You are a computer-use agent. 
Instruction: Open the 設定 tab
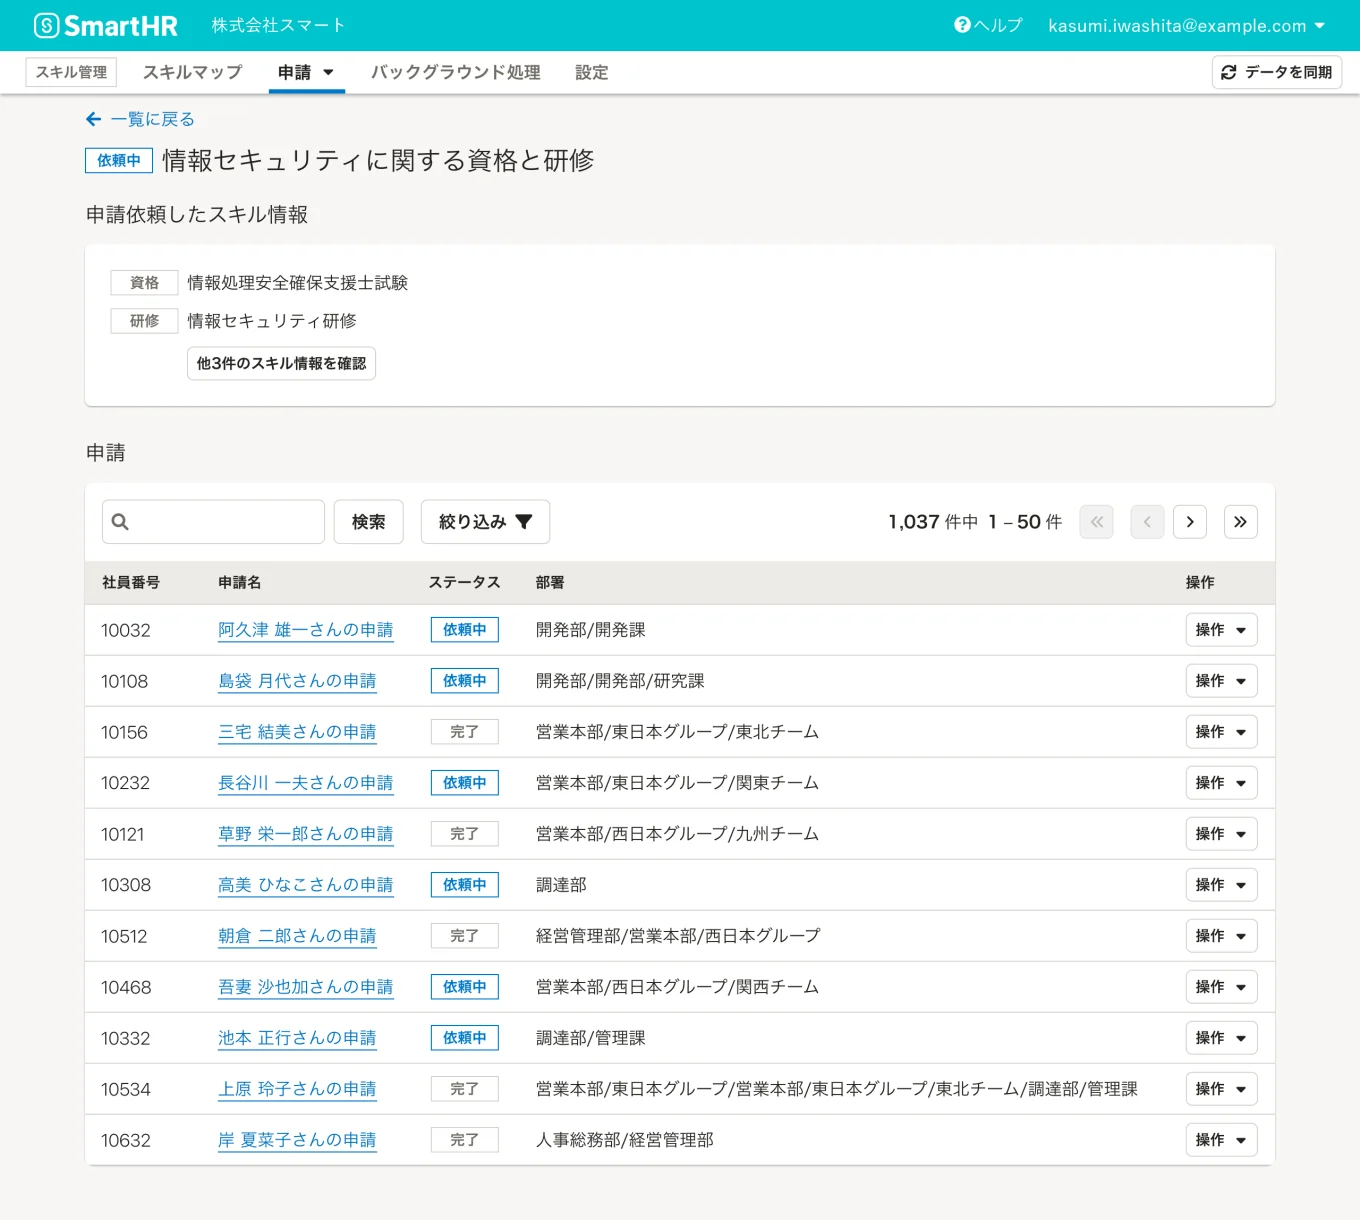592,72
